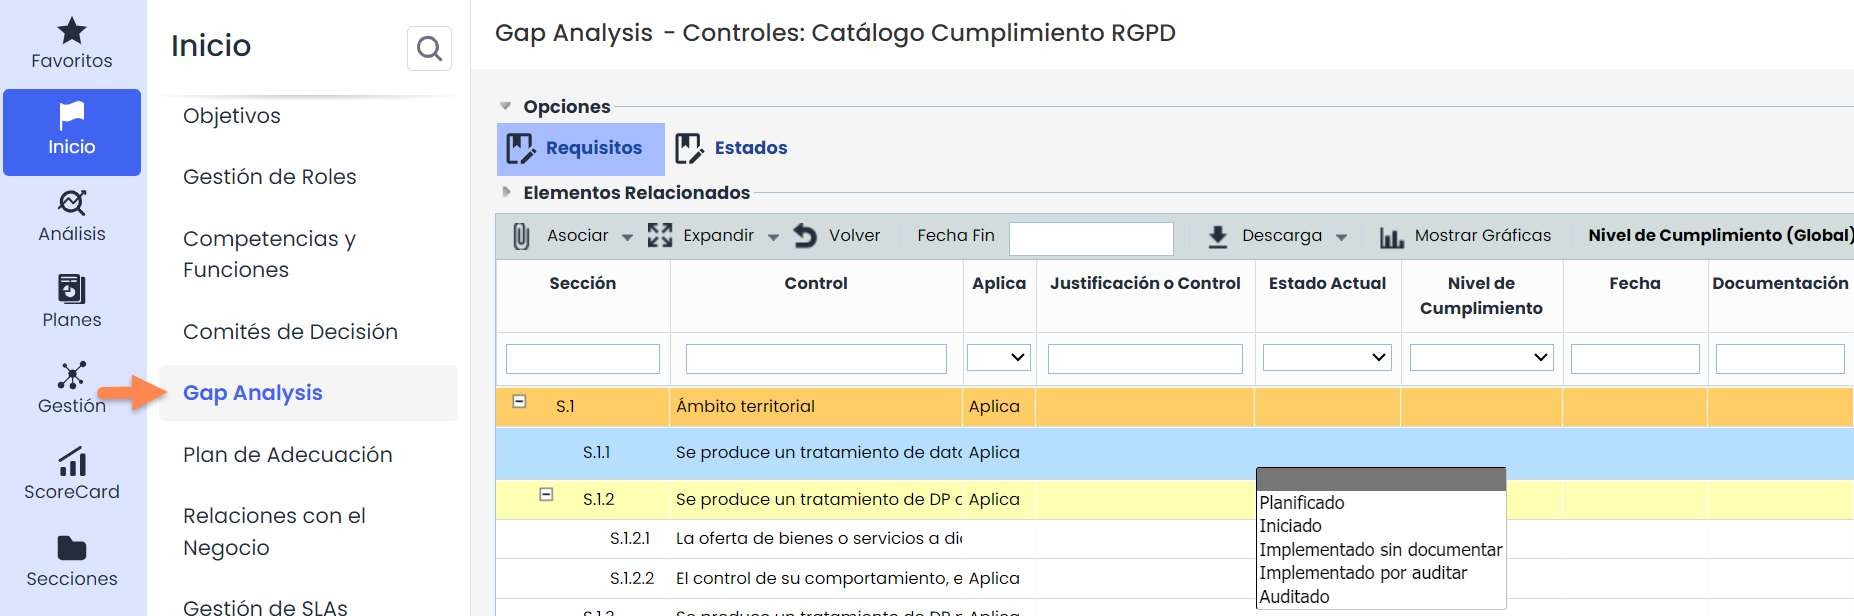Click the Asociar paperclip icon

521,236
